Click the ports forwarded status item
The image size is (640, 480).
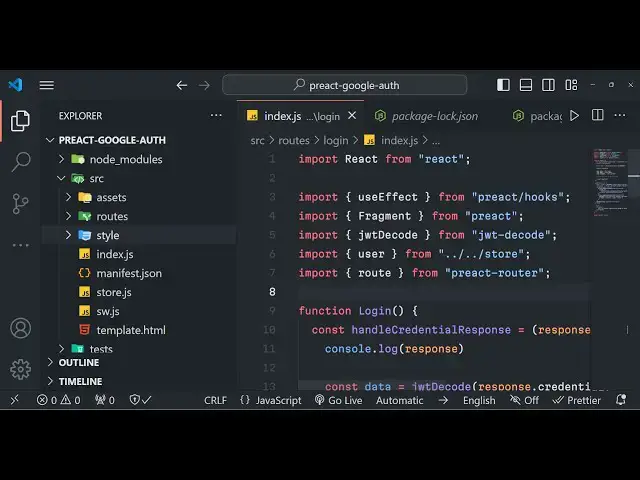click(104, 400)
